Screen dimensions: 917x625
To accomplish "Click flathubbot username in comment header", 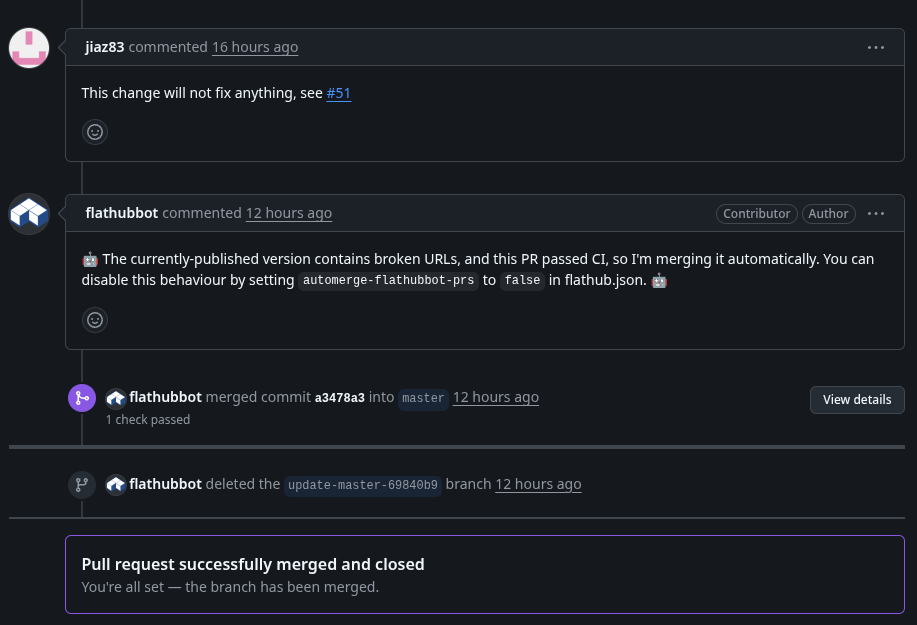I will coord(122,213).
